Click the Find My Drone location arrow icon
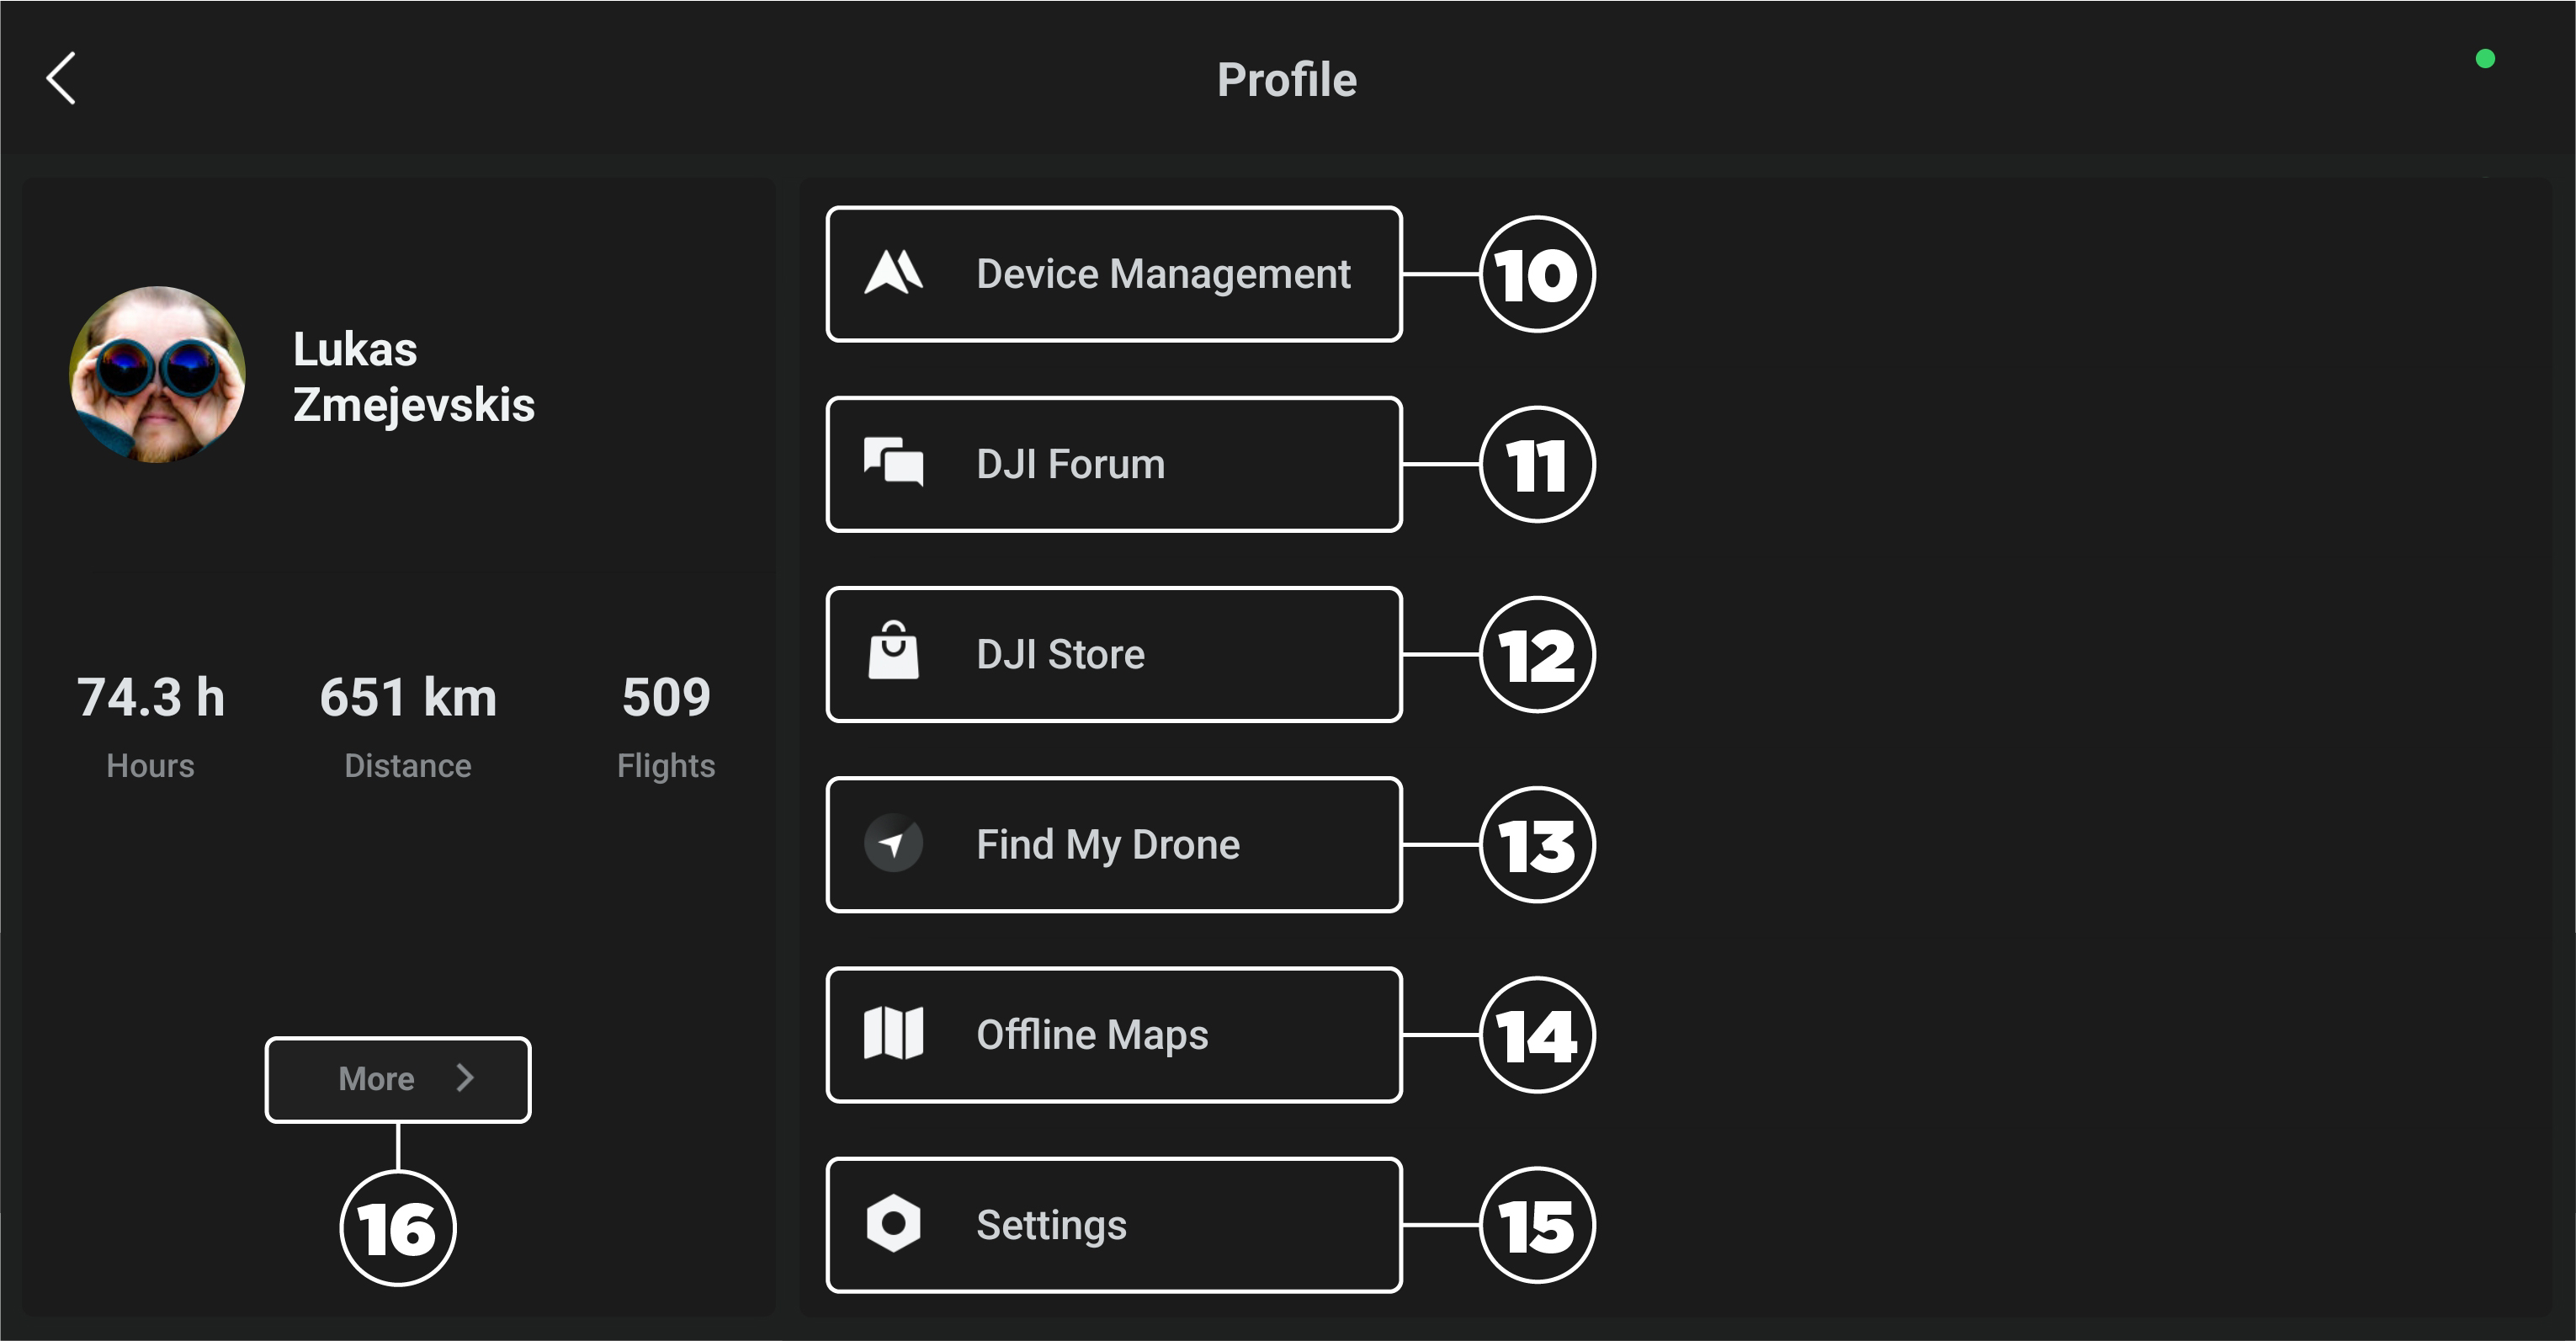 [x=893, y=844]
